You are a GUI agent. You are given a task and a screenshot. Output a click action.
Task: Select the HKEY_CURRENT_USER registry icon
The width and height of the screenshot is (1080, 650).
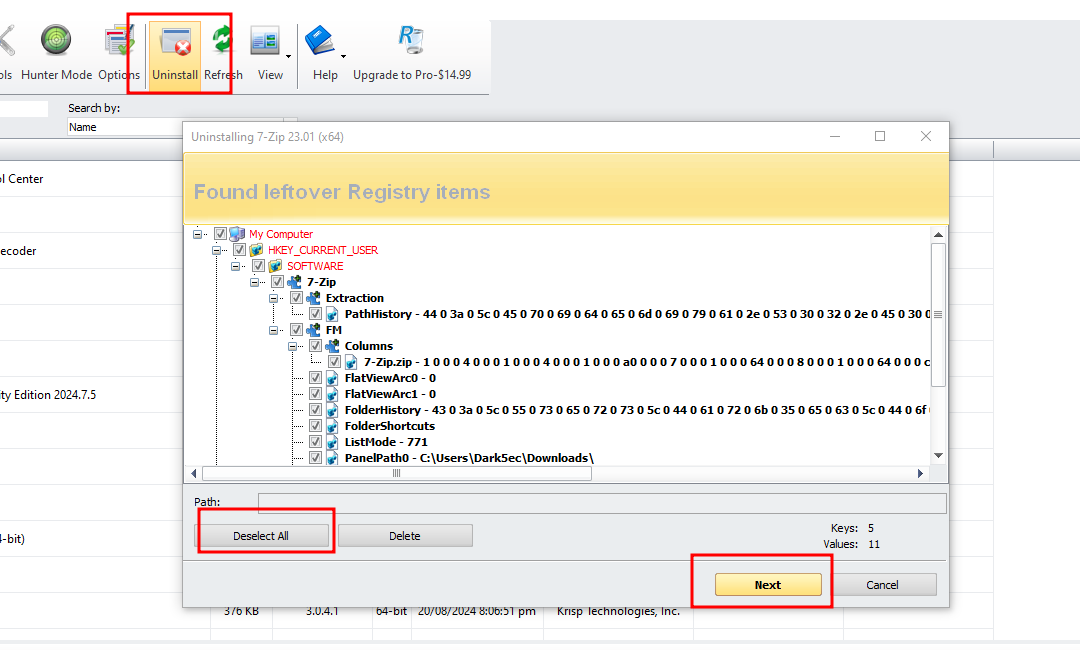click(x=256, y=250)
